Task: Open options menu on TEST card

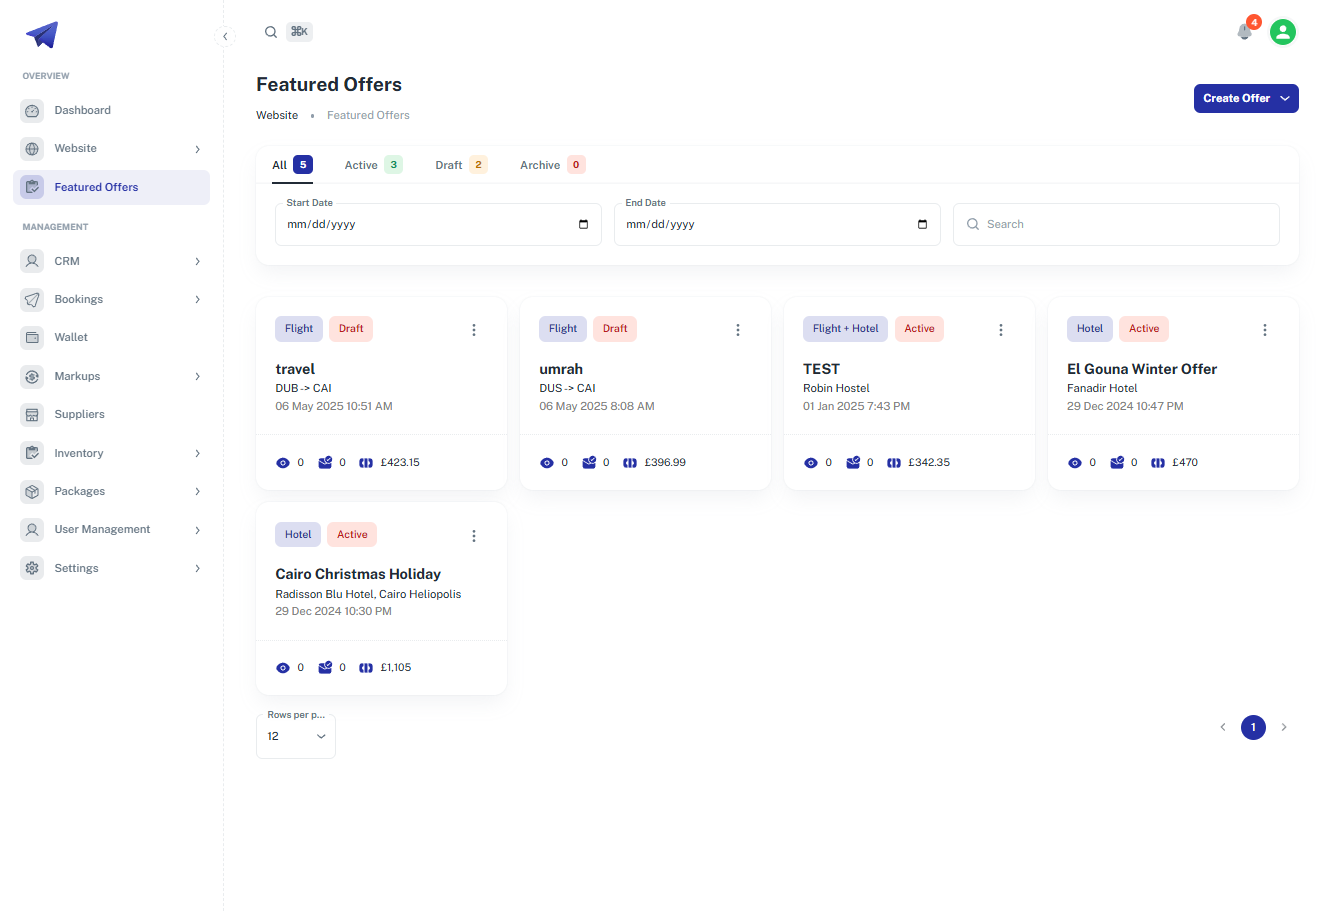Action: coord(1001,330)
